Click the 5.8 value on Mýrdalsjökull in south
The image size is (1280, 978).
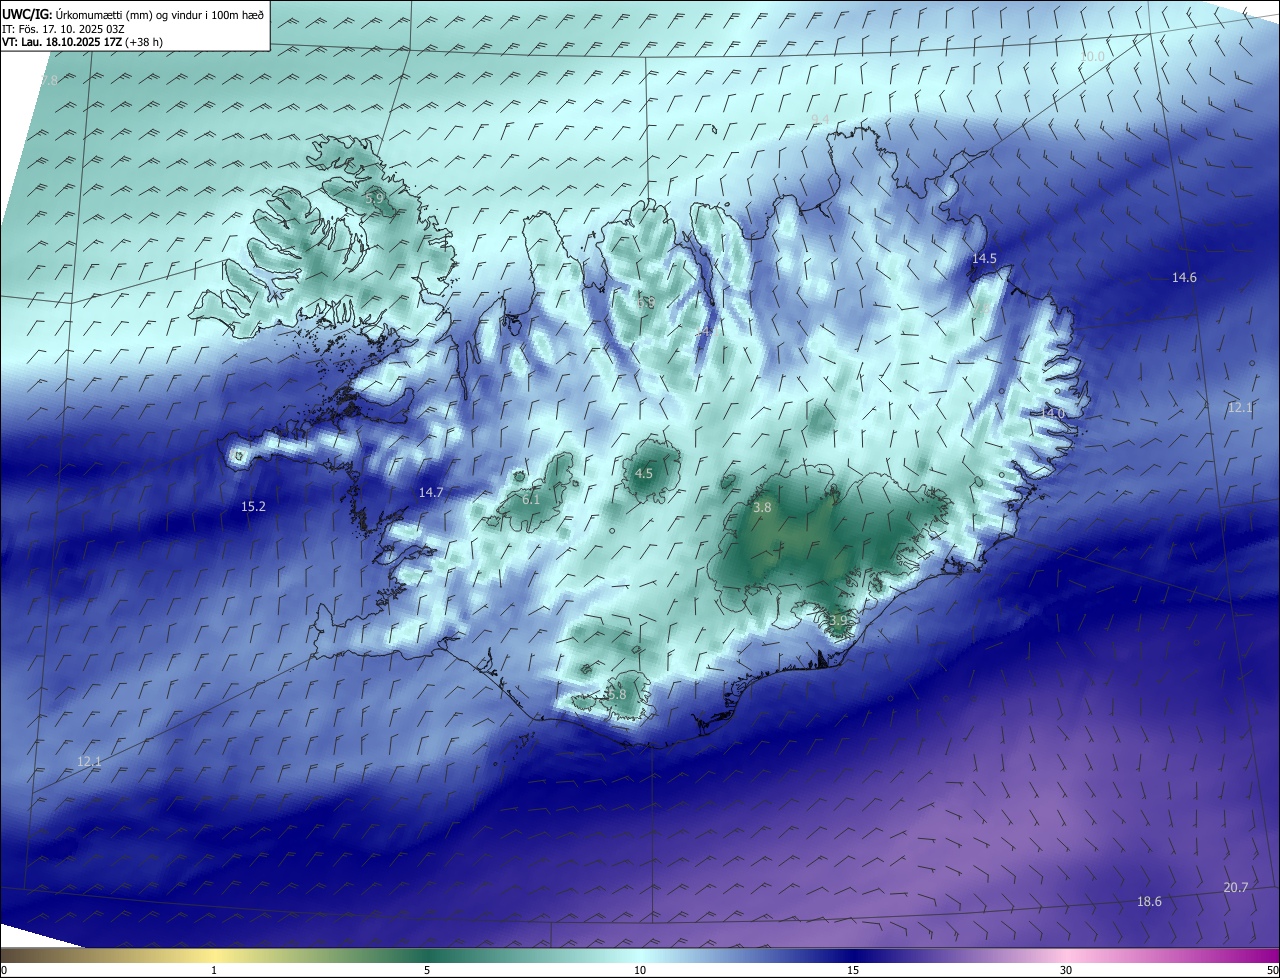click(x=616, y=694)
